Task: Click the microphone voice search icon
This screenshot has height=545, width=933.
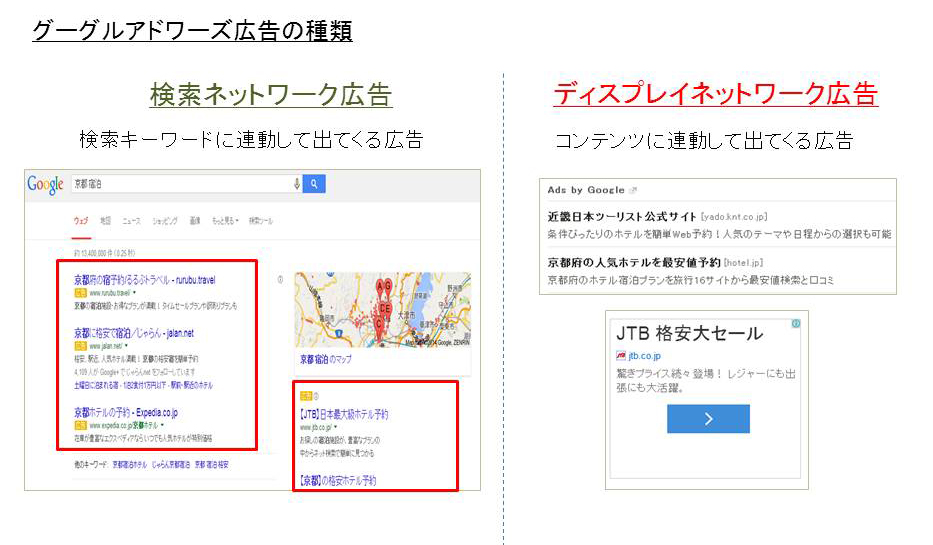Action: click(x=296, y=184)
